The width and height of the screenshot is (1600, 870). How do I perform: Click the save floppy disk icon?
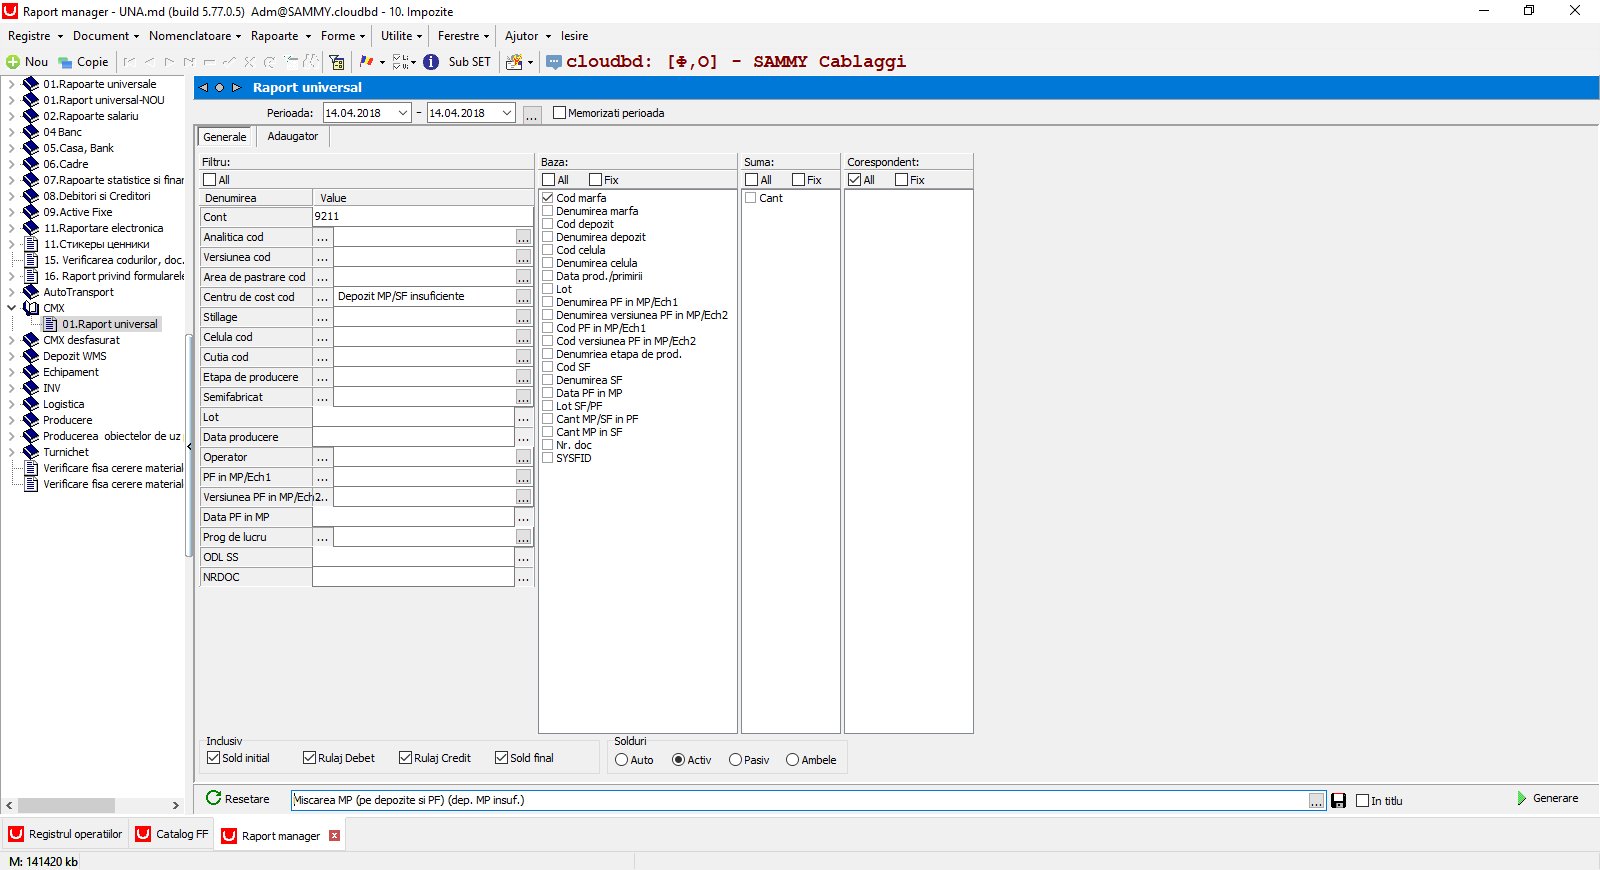click(1339, 801)
